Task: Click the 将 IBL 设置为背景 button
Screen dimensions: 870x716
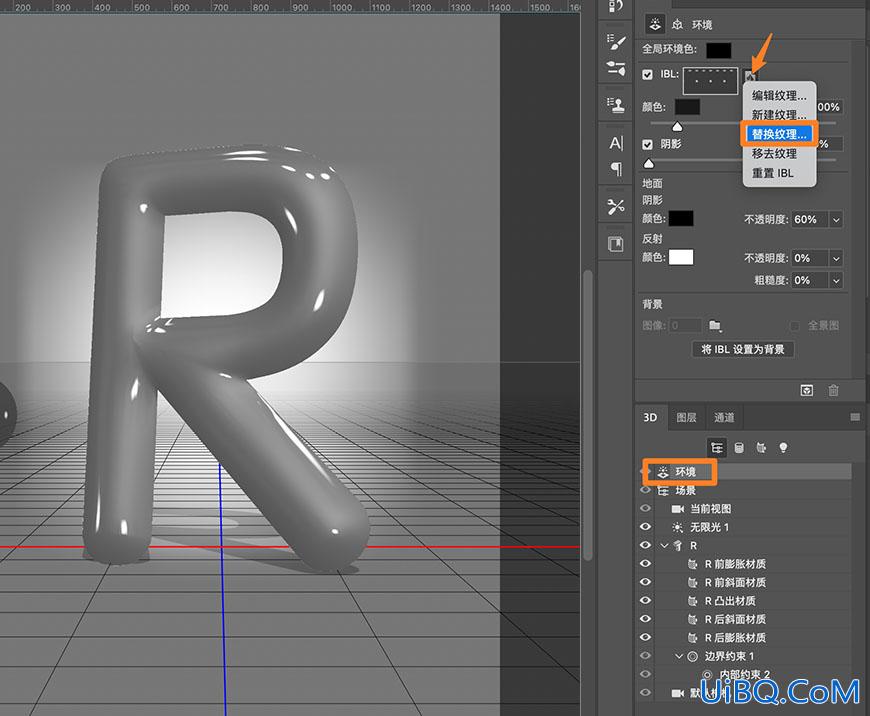Action: tap(743, 349)
